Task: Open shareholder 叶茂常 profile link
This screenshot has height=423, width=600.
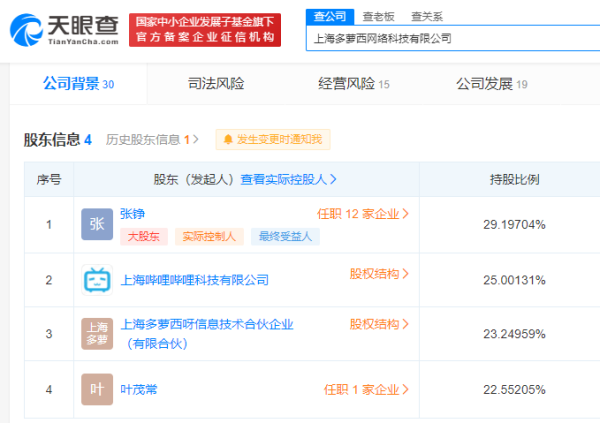Action: (139, 390)
